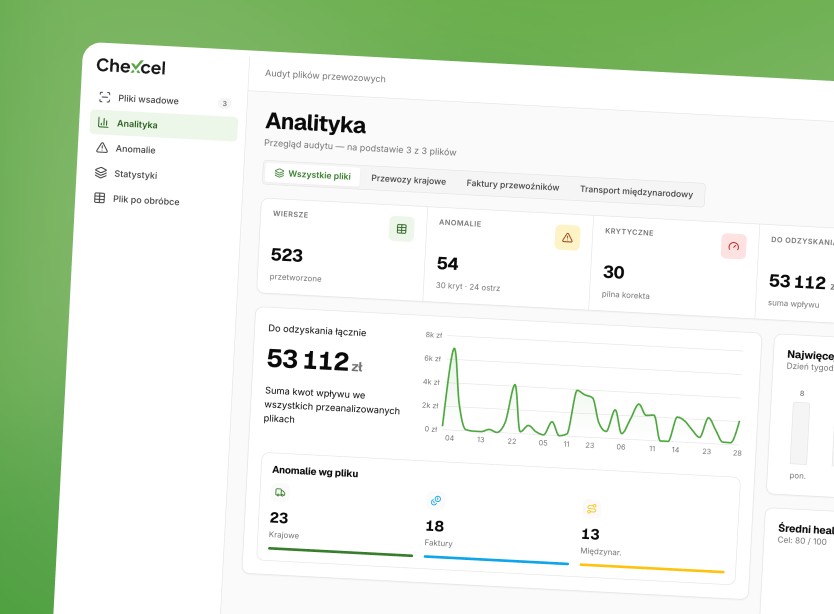
Task: Switch to Wszystkie pliki tab
Action: tap(312, 174)
